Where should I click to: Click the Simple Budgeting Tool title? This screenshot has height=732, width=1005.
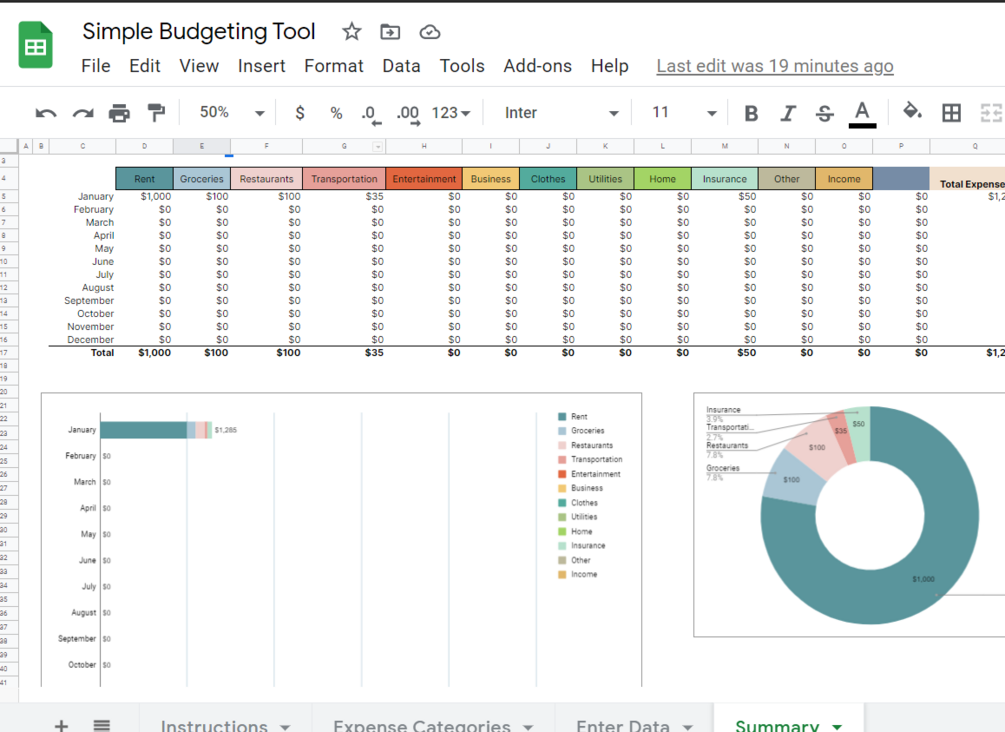(x=199, y=31)
